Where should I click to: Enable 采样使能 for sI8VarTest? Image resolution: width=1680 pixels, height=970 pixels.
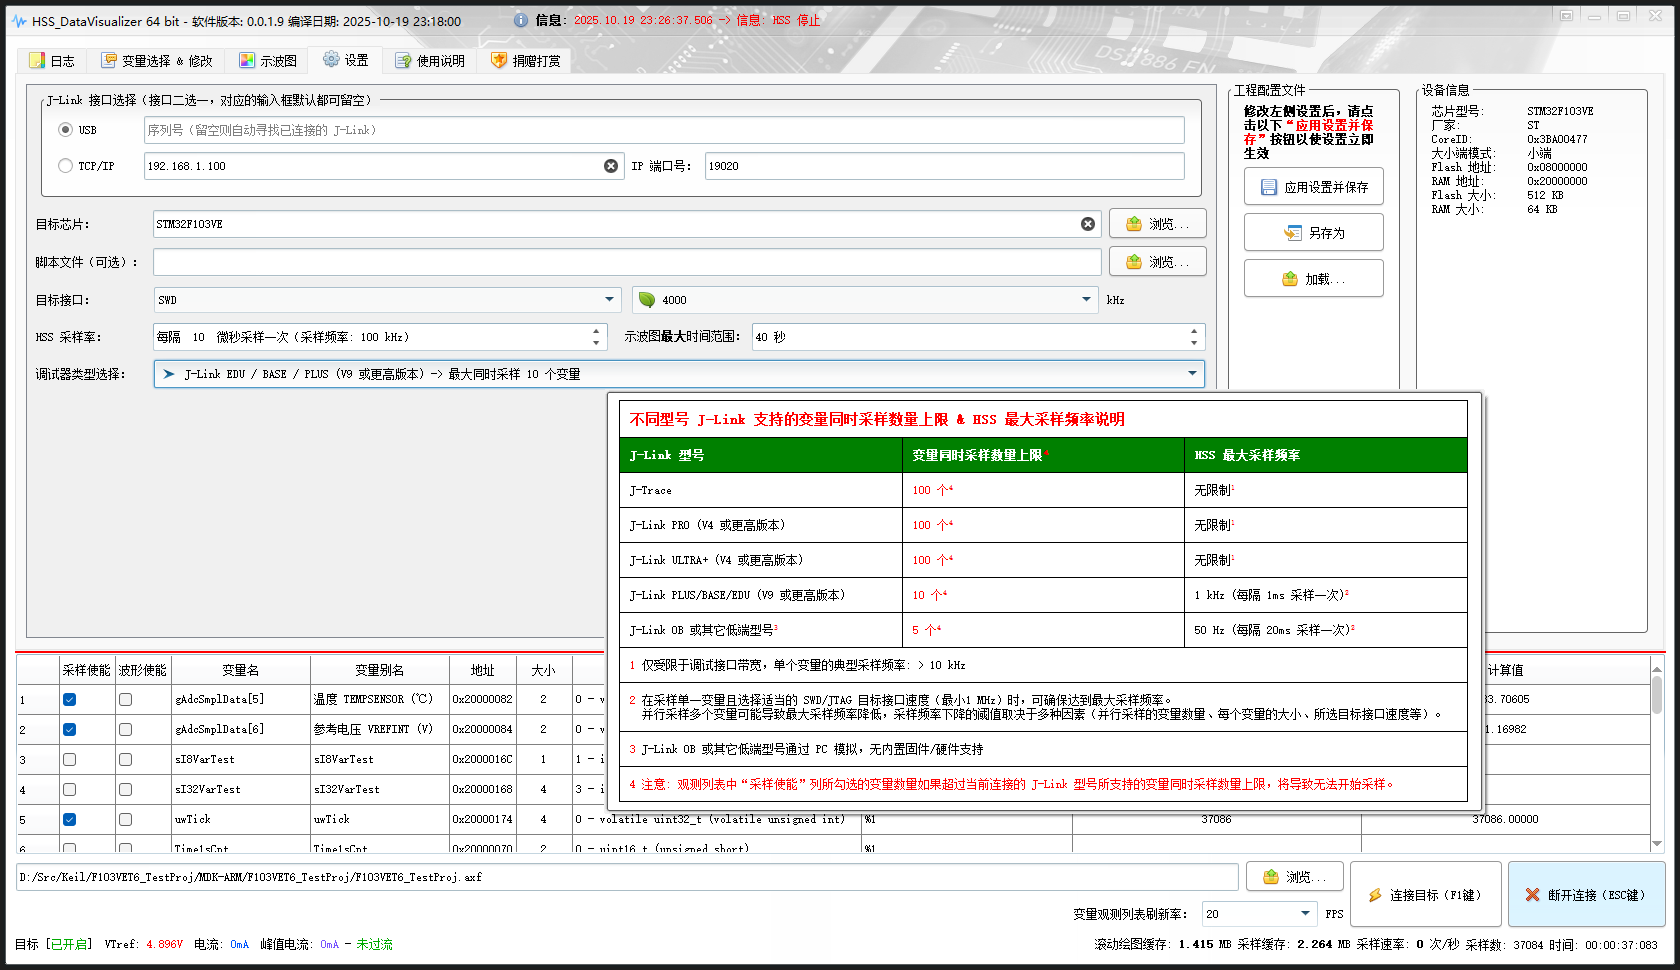point(69,759)
